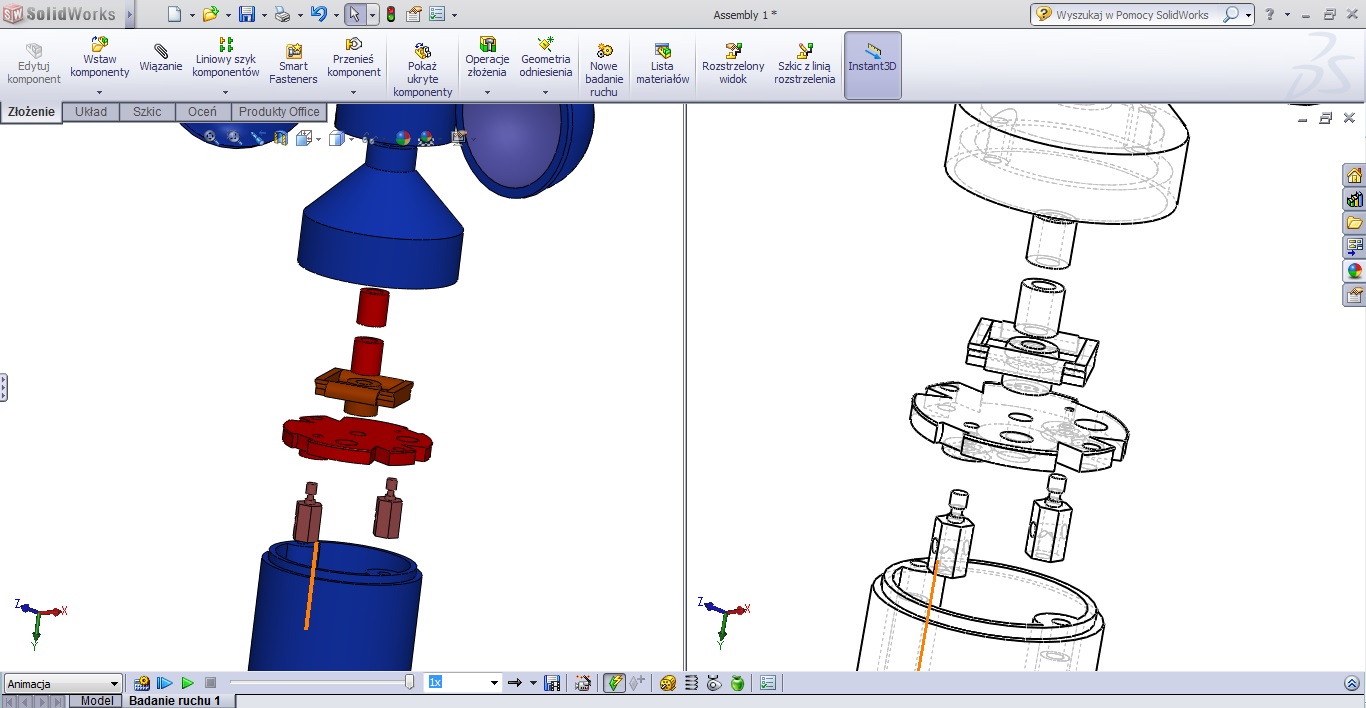1366x708 pixels.
Task: Activate the Rozstrzelony widok (exploded view) tool
Action: (733, 60)
